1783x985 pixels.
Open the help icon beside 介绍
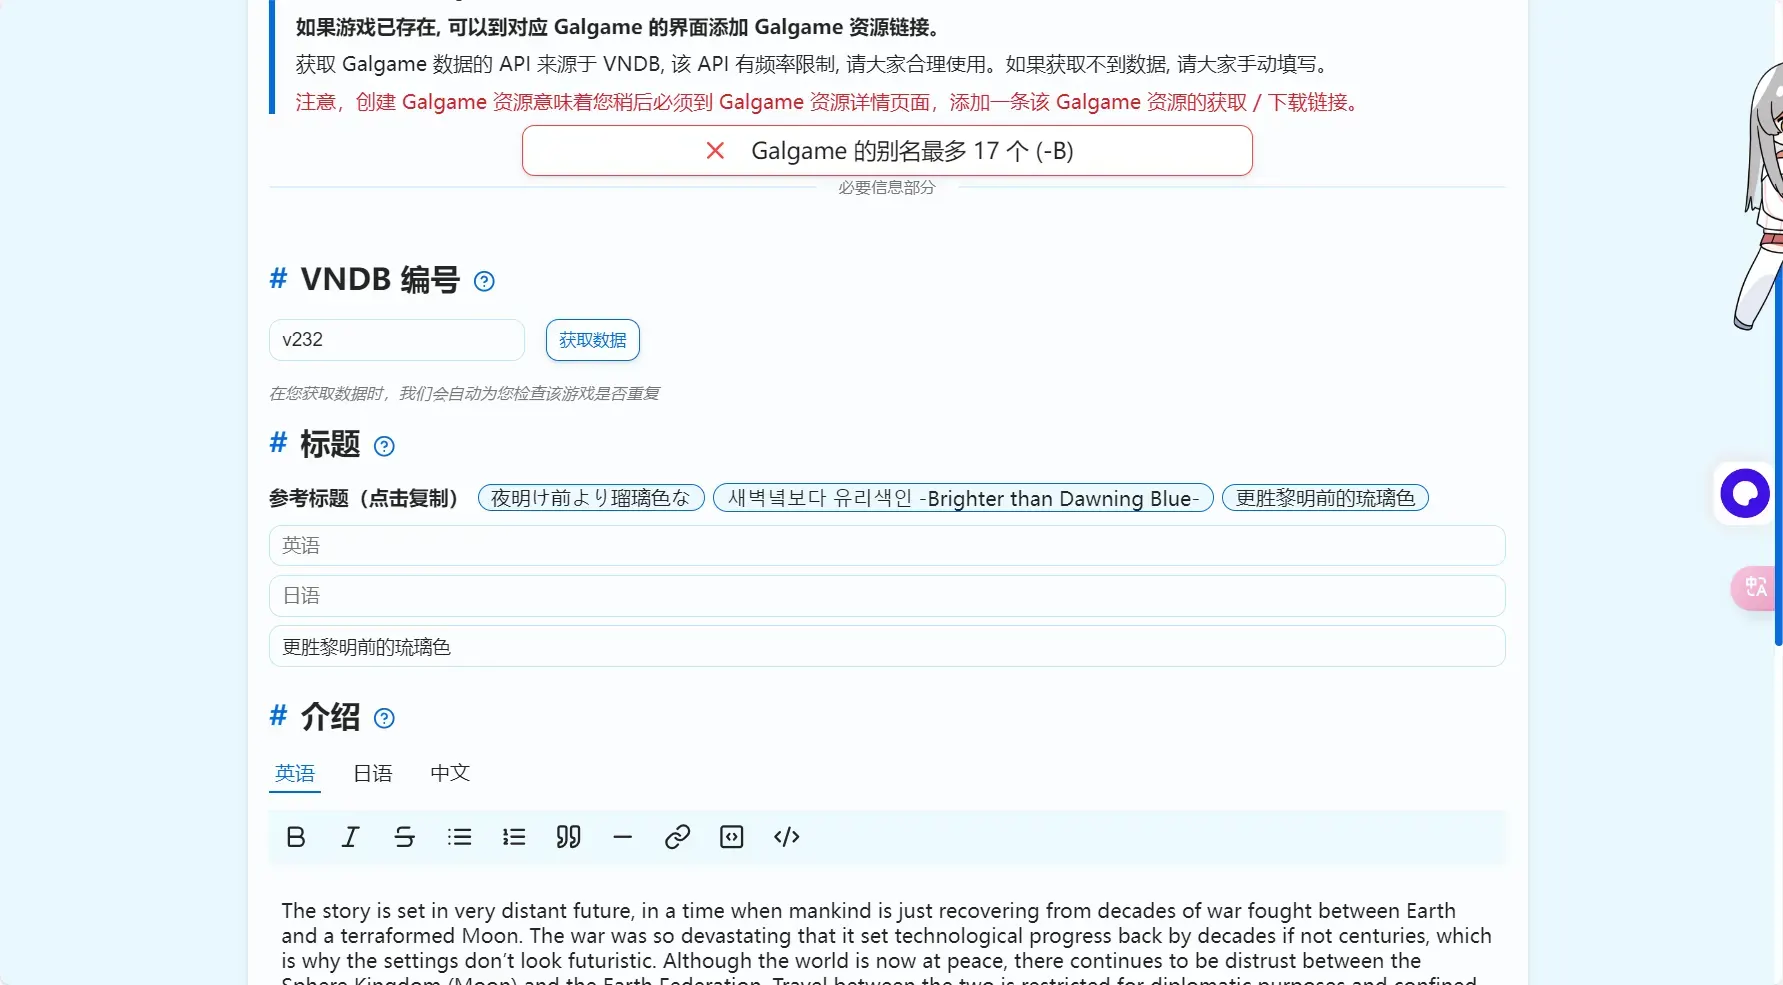[x=384, y=718]
